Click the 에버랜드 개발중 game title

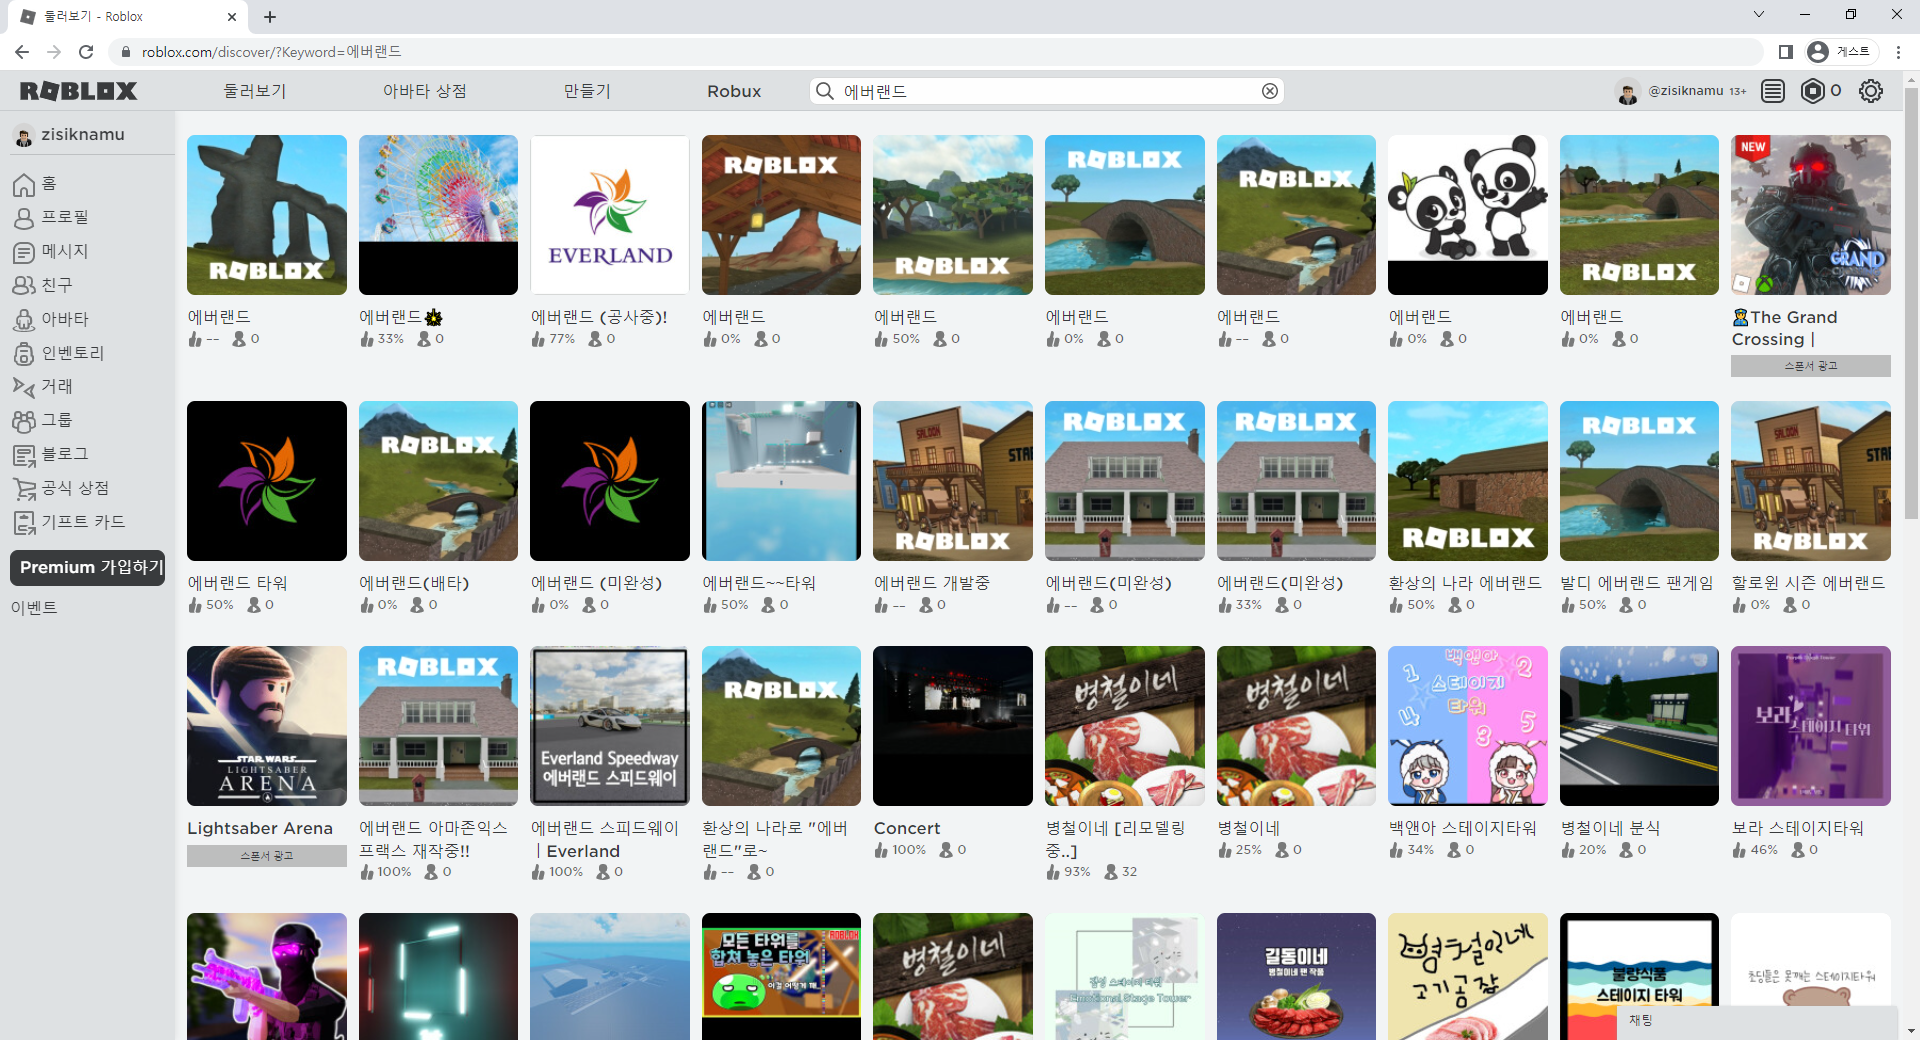pos(932,583)
